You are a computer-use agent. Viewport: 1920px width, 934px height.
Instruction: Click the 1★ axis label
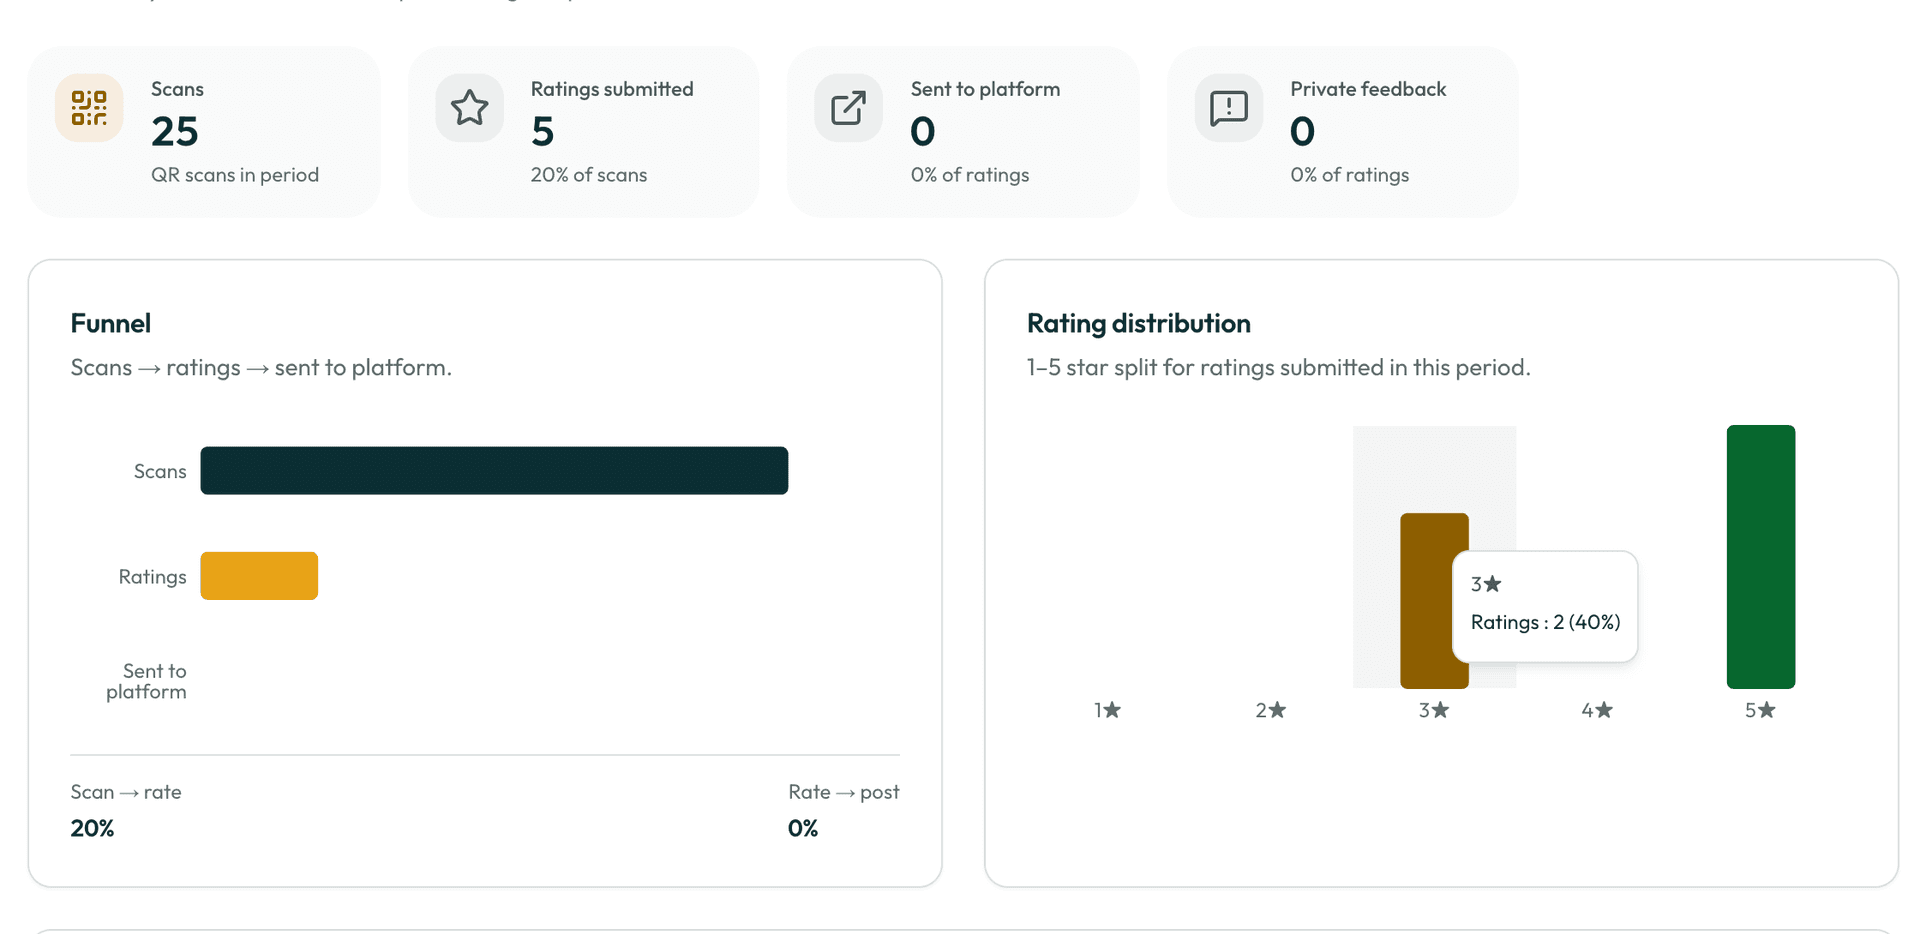pyautogui.click(x=1107, y=710)
